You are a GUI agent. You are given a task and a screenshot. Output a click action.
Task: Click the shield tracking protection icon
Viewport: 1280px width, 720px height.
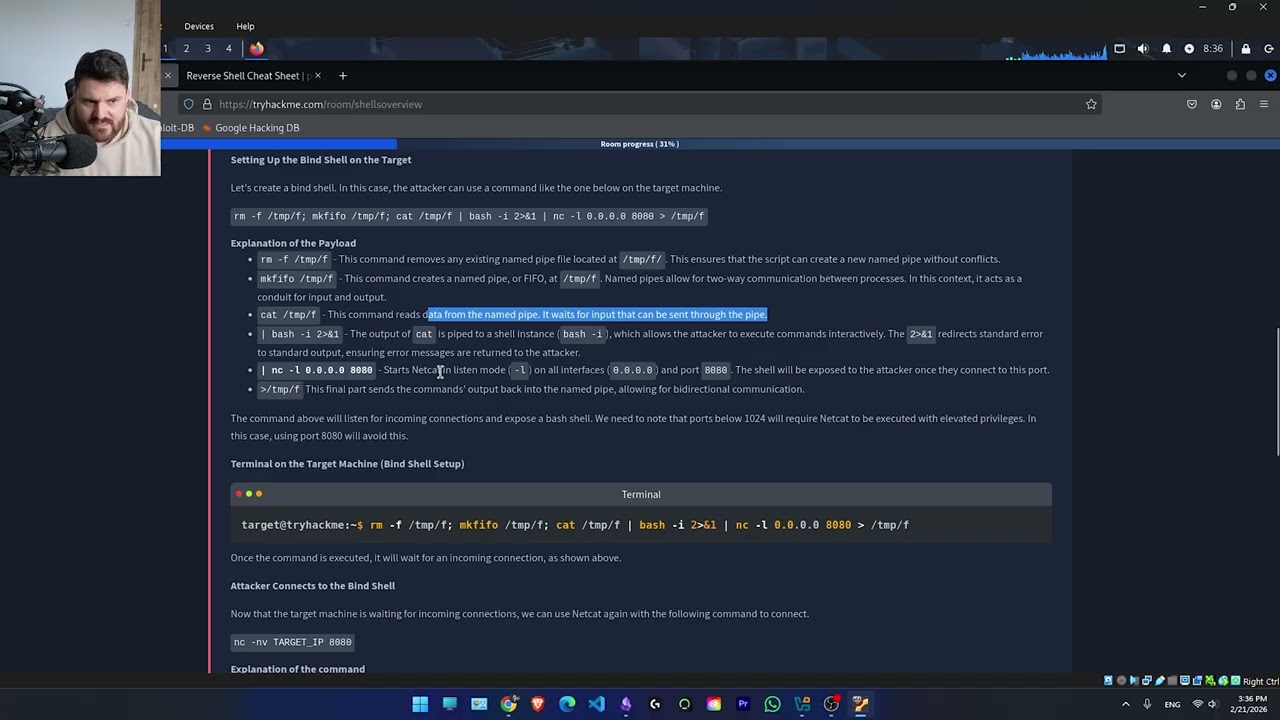(188, 104)
